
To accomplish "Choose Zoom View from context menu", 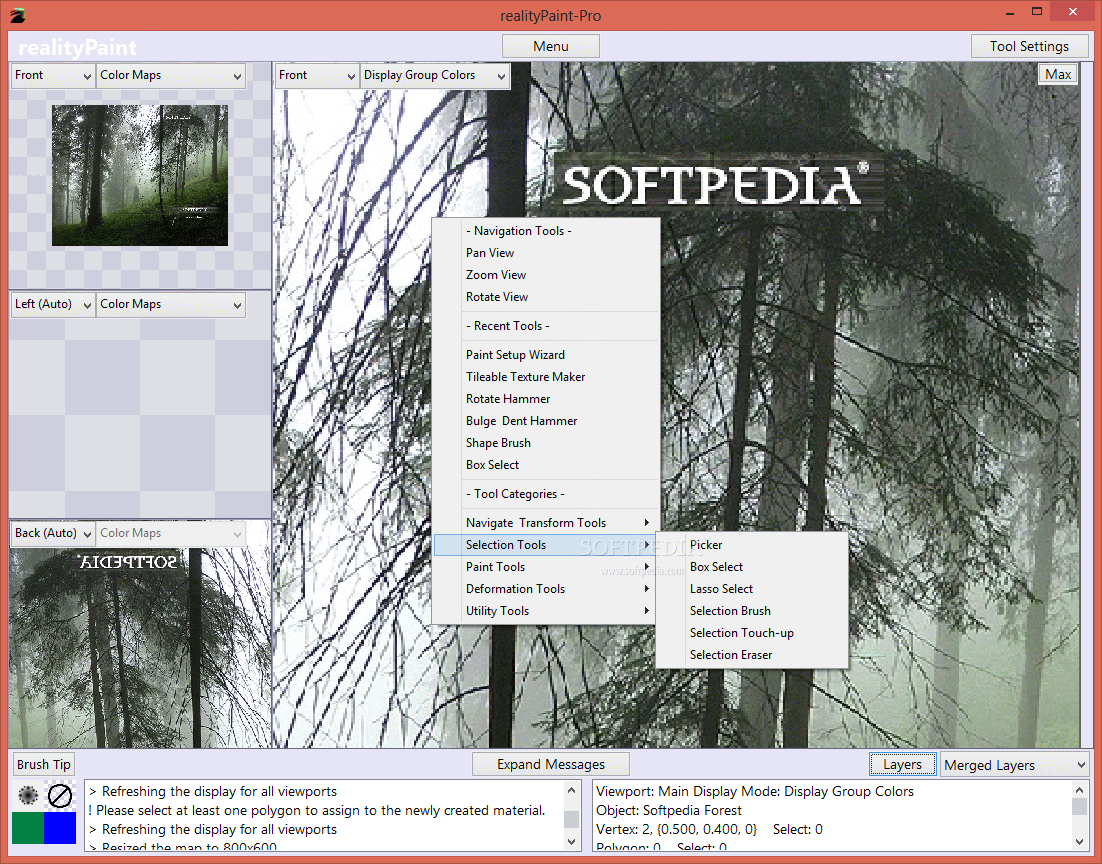I will coord(545,275).
